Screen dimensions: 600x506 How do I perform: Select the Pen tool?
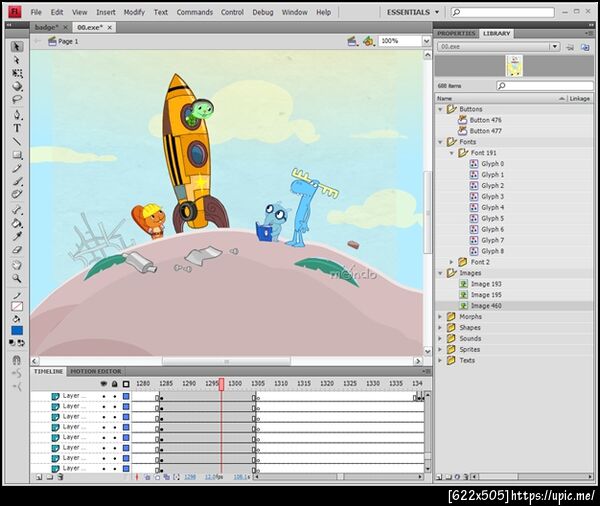pos(16,114)
